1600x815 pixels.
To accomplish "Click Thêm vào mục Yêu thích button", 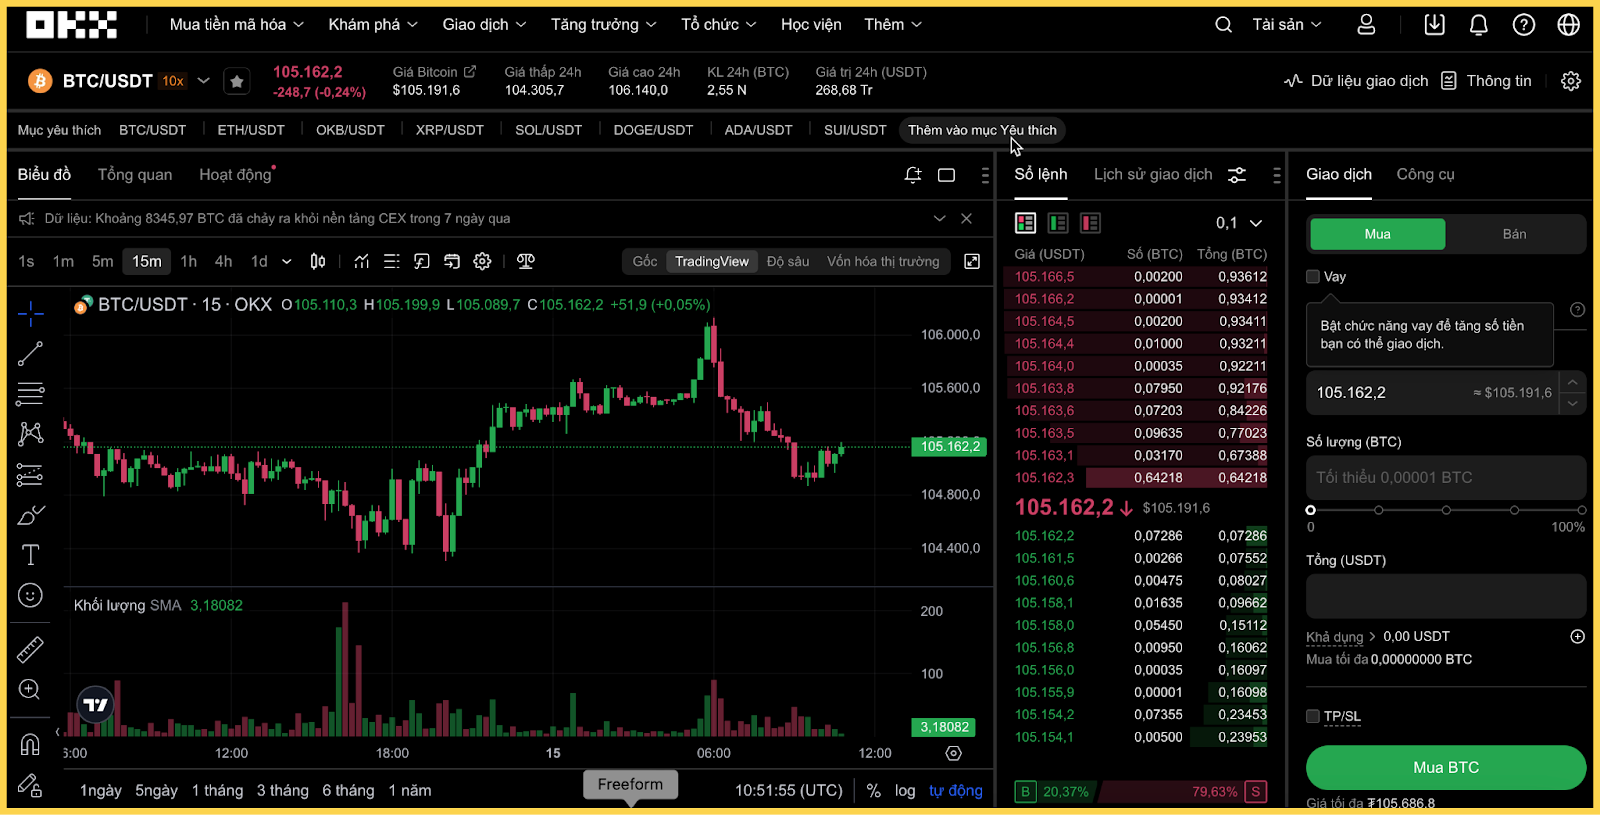I will point(982,130).
